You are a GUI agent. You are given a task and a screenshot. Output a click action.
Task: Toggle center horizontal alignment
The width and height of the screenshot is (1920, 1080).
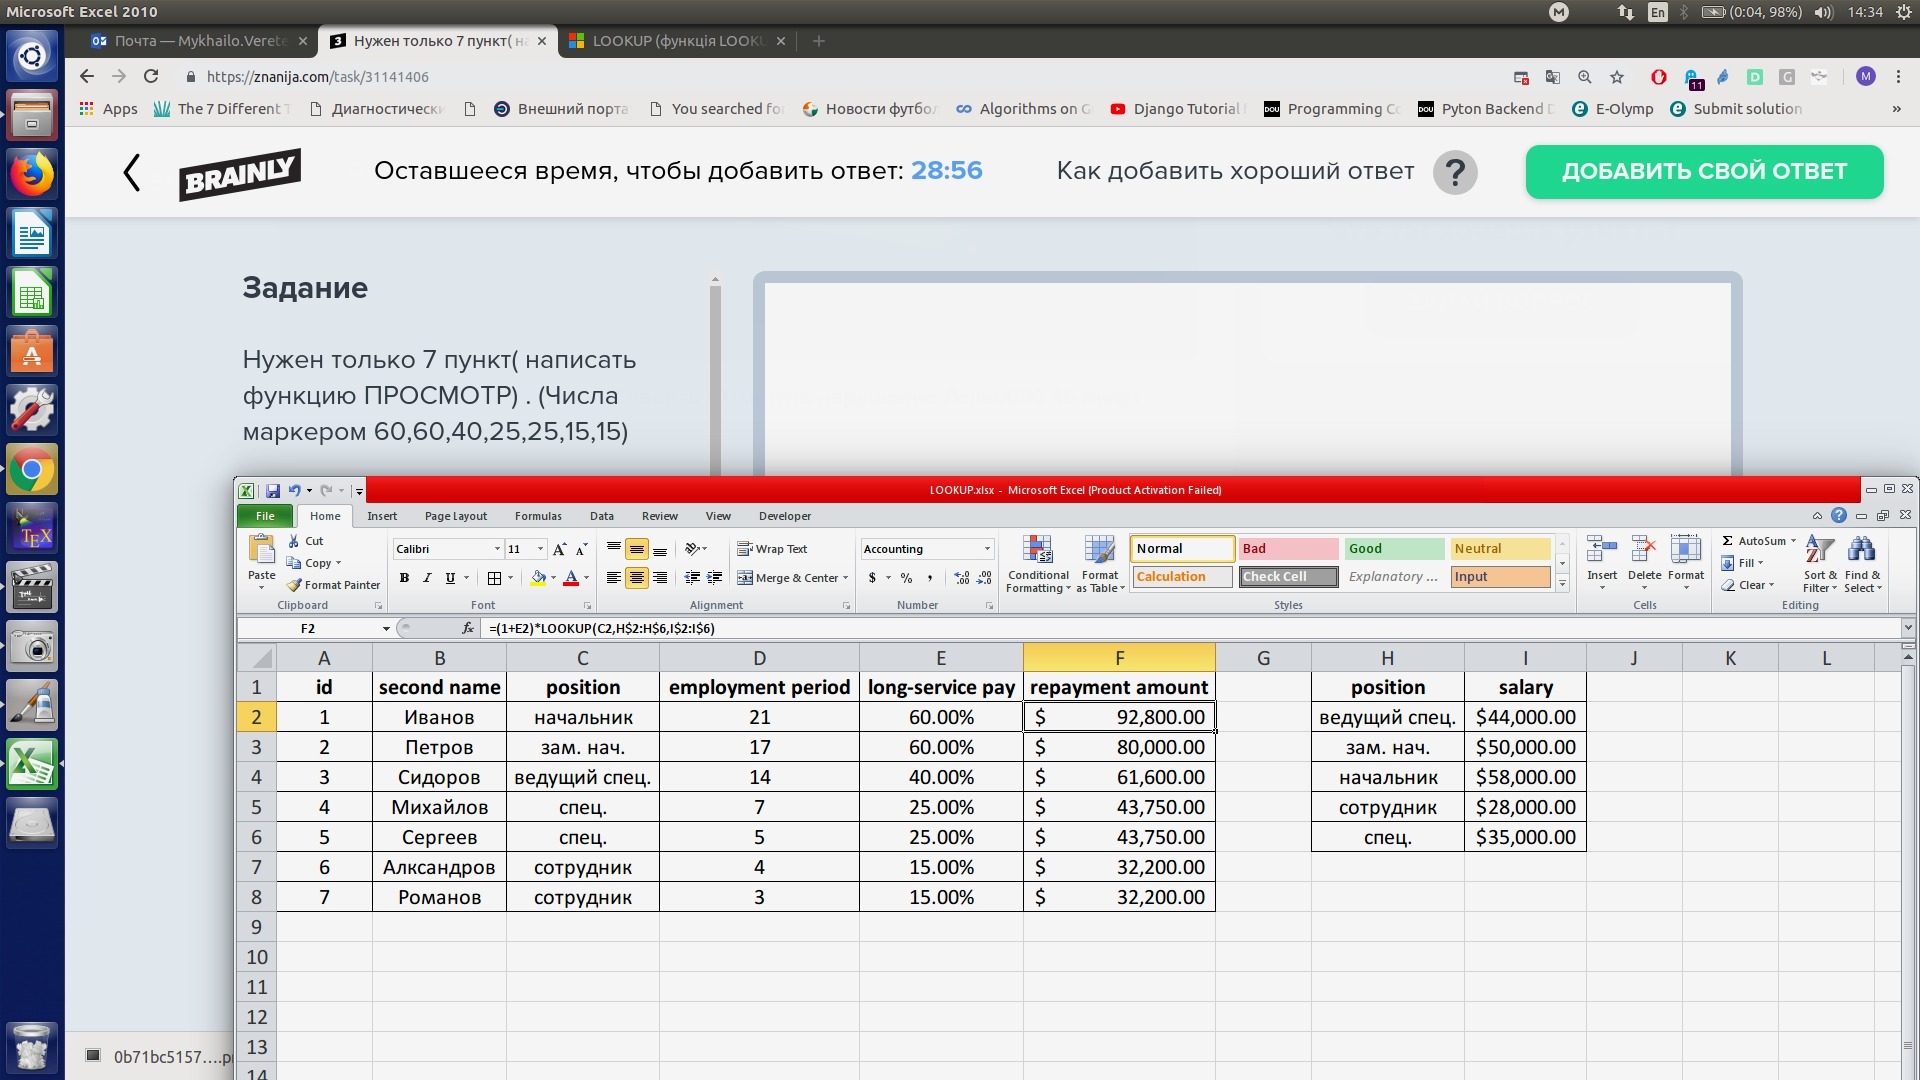pos(636,578)
